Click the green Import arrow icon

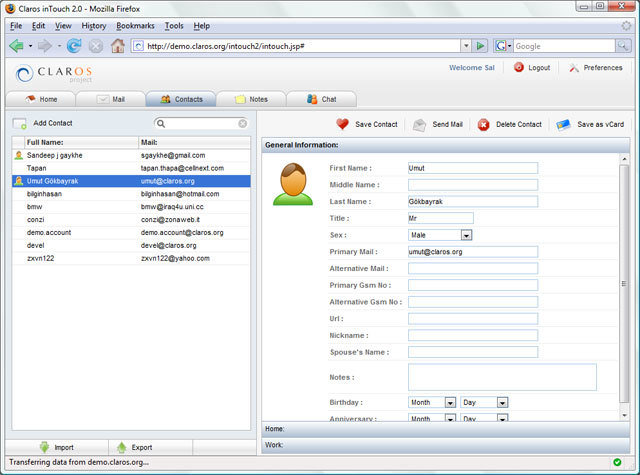44,447
